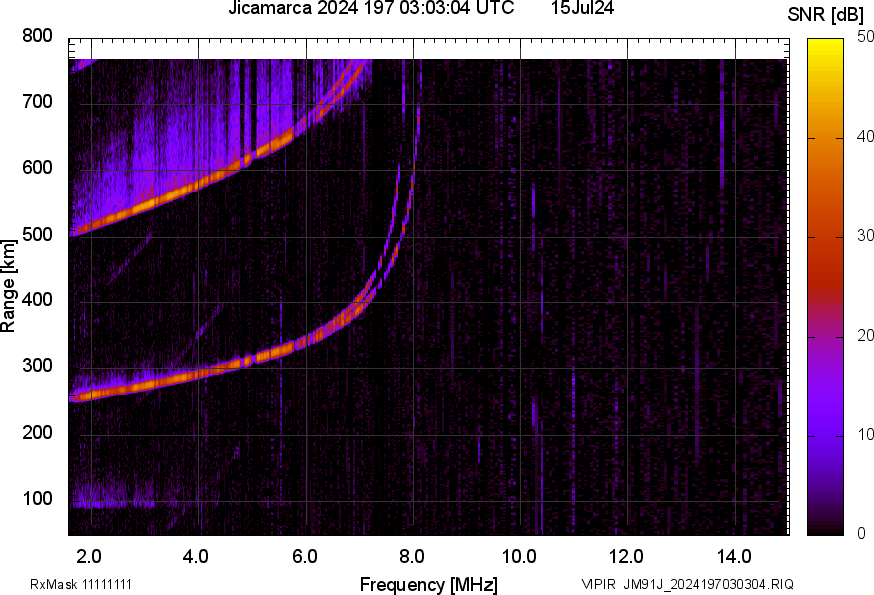Screen dimensions: 874x595
Task: Click the range tick label 400
Action: coord(37,300)
